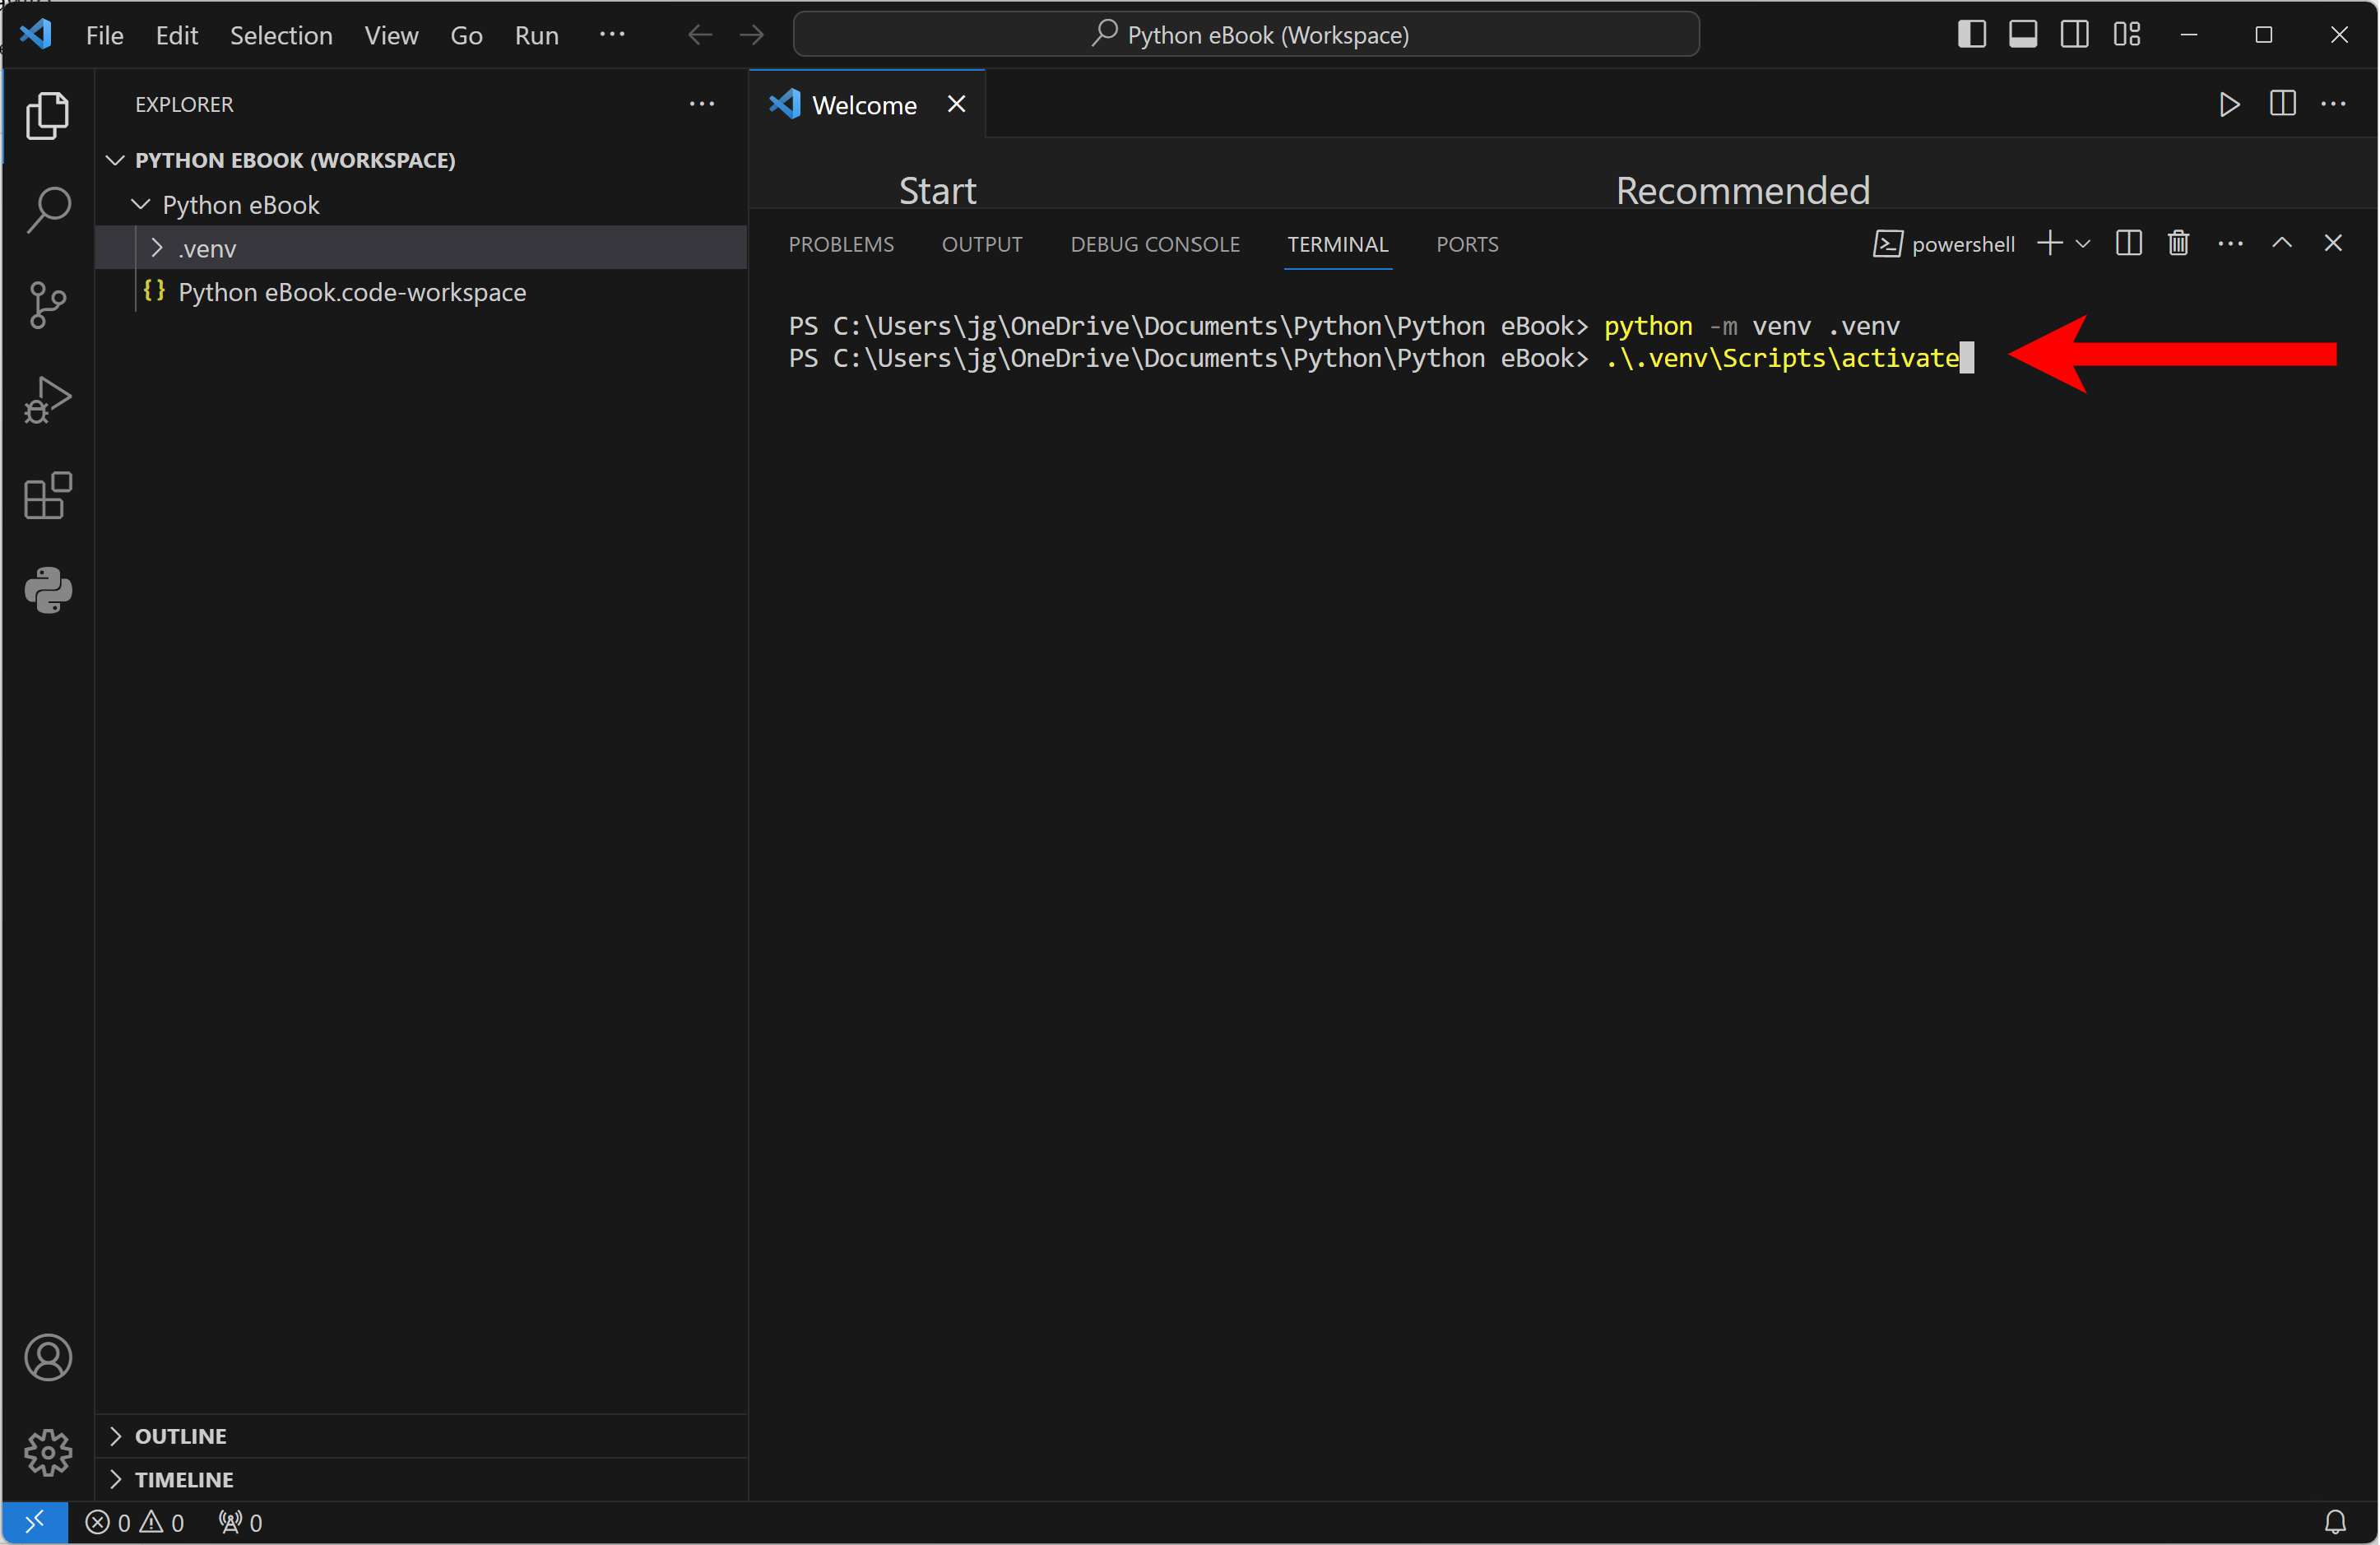This screenshot has width=2380, height=1545.
Task: Open the Run and Debug view
Action: 47,400
